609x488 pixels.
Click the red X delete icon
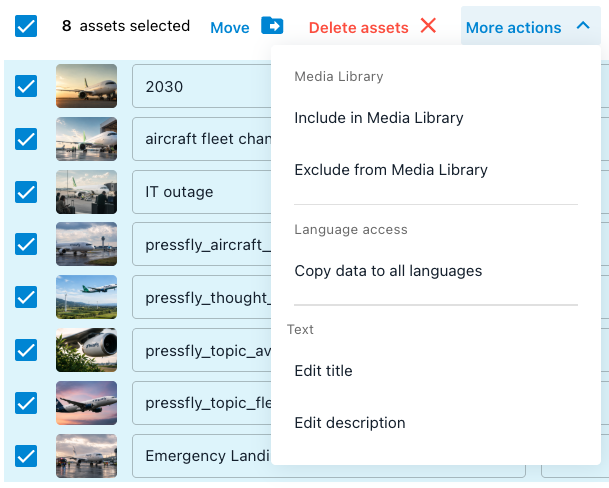(x=428, y=26)
